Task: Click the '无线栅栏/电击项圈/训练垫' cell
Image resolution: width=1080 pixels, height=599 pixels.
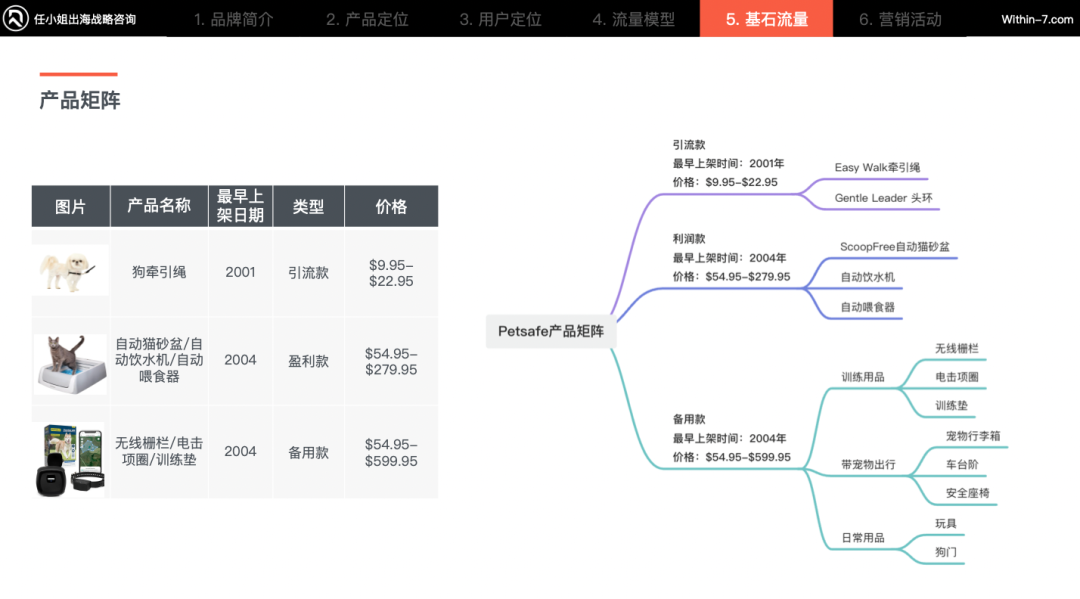Action: point(159,451)
